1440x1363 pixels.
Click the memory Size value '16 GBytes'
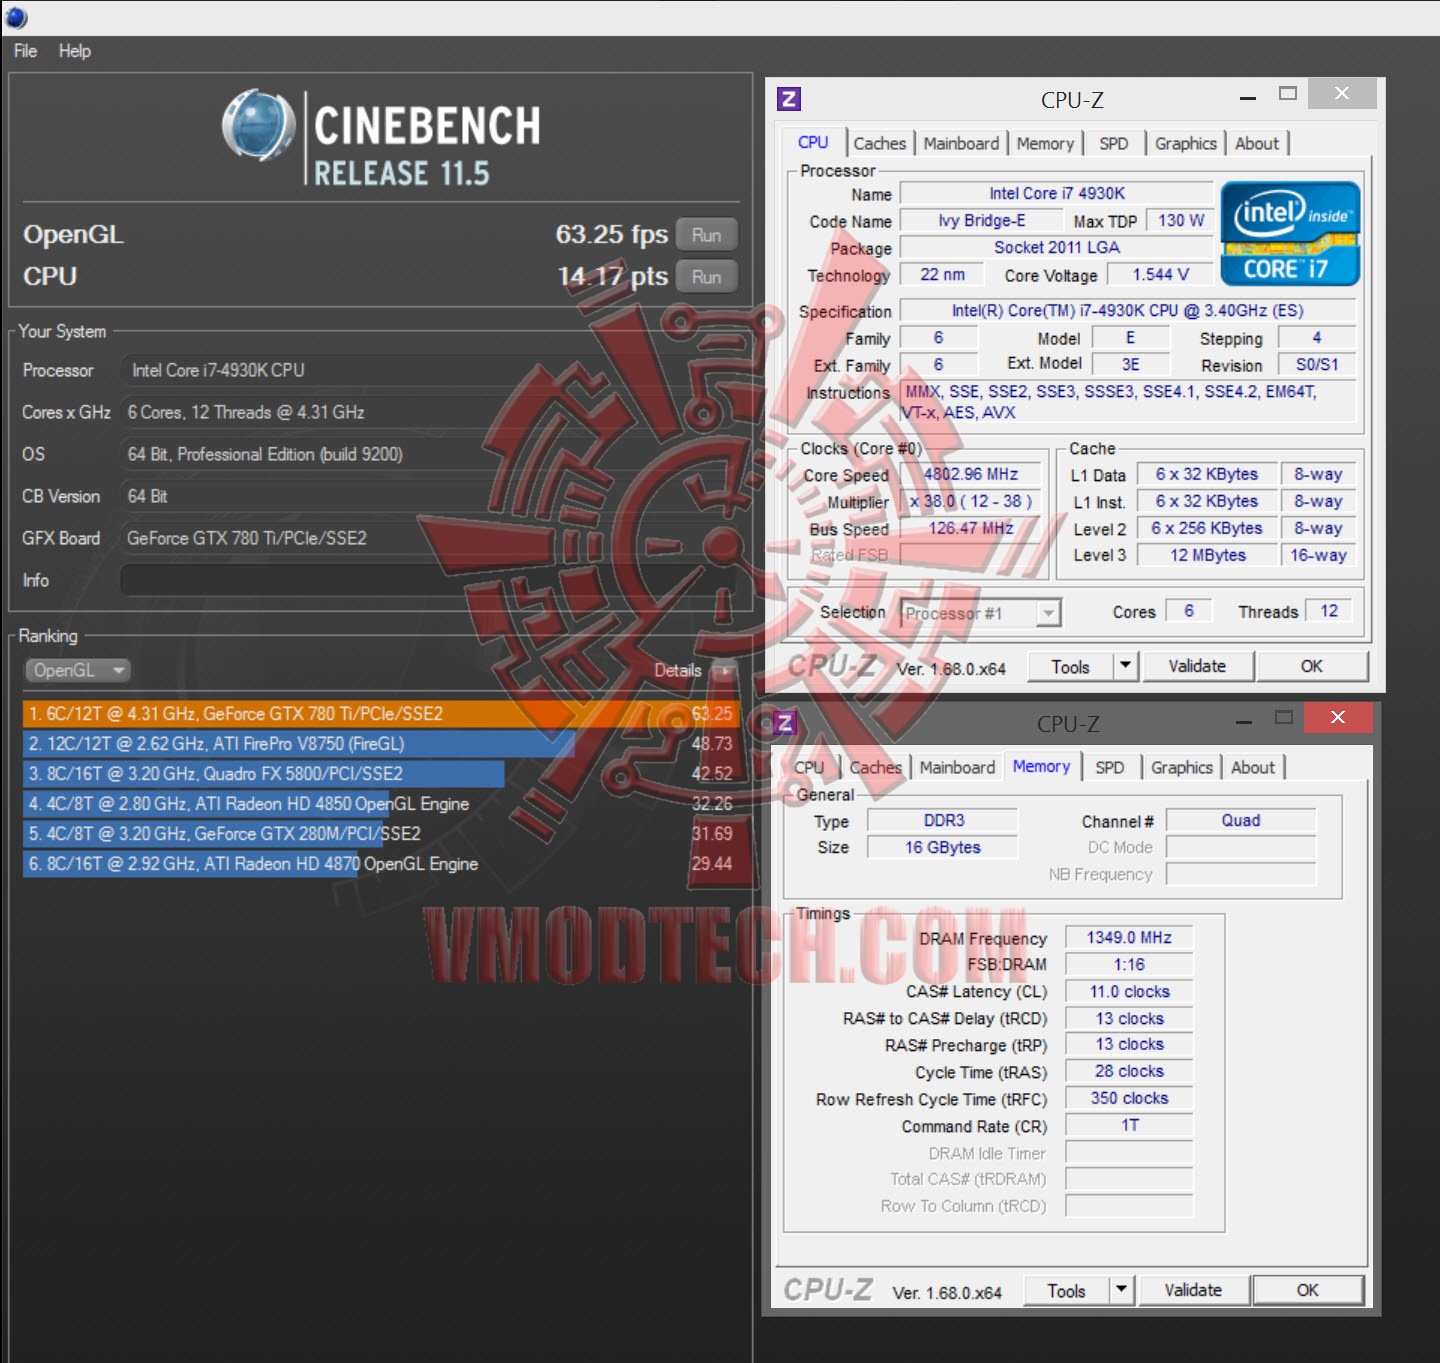pyautogui.click(x=943, y=847)
